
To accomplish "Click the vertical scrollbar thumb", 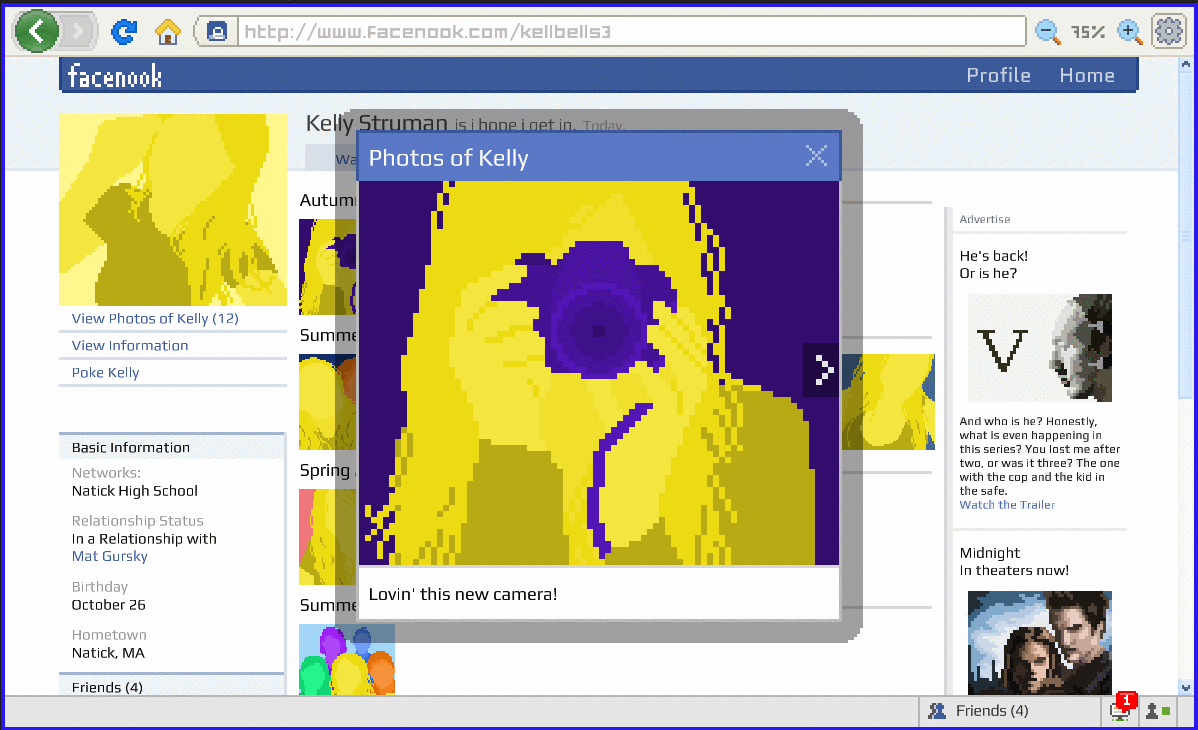I will (1186, 237).
